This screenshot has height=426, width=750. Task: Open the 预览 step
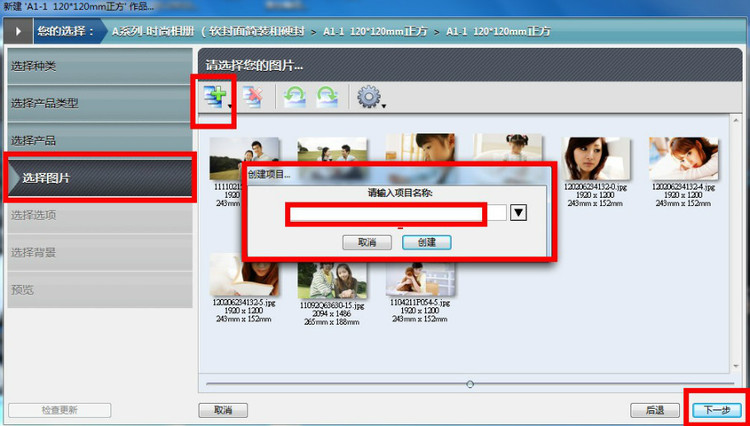(x=99, y=290)
